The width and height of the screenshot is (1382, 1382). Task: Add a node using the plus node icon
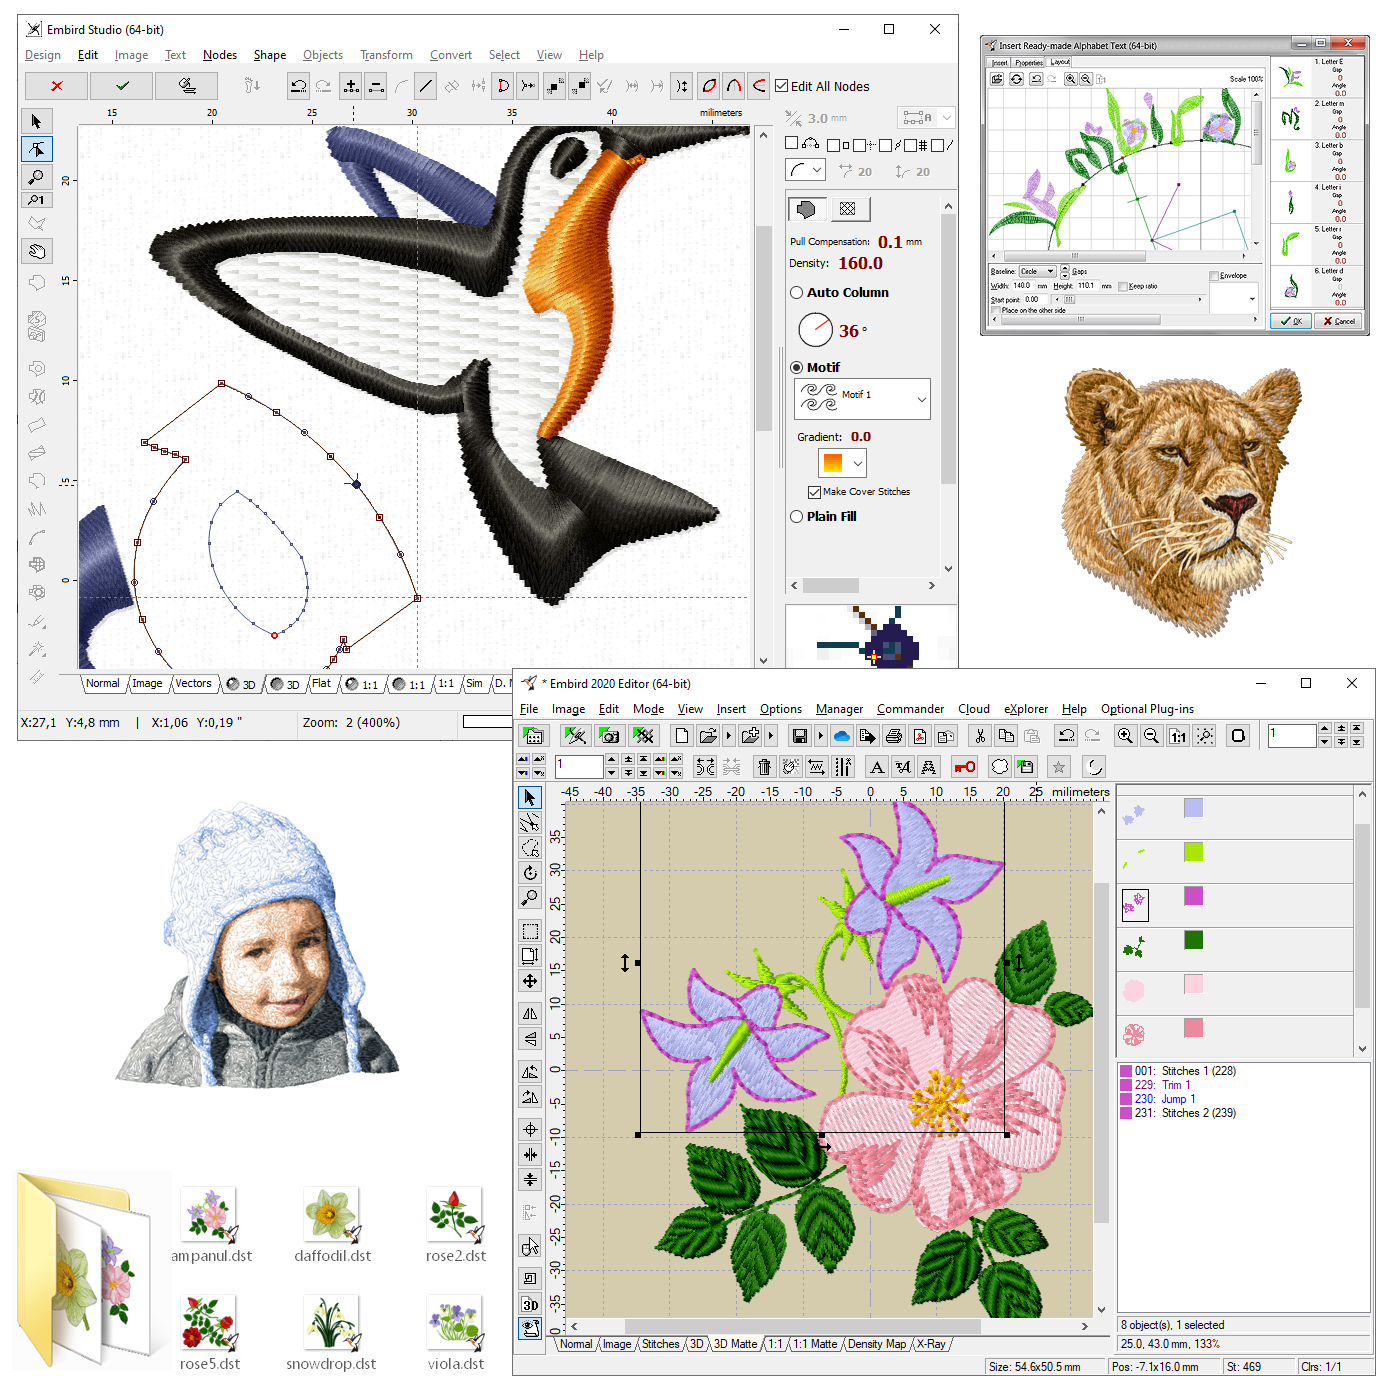coord(351,86)
